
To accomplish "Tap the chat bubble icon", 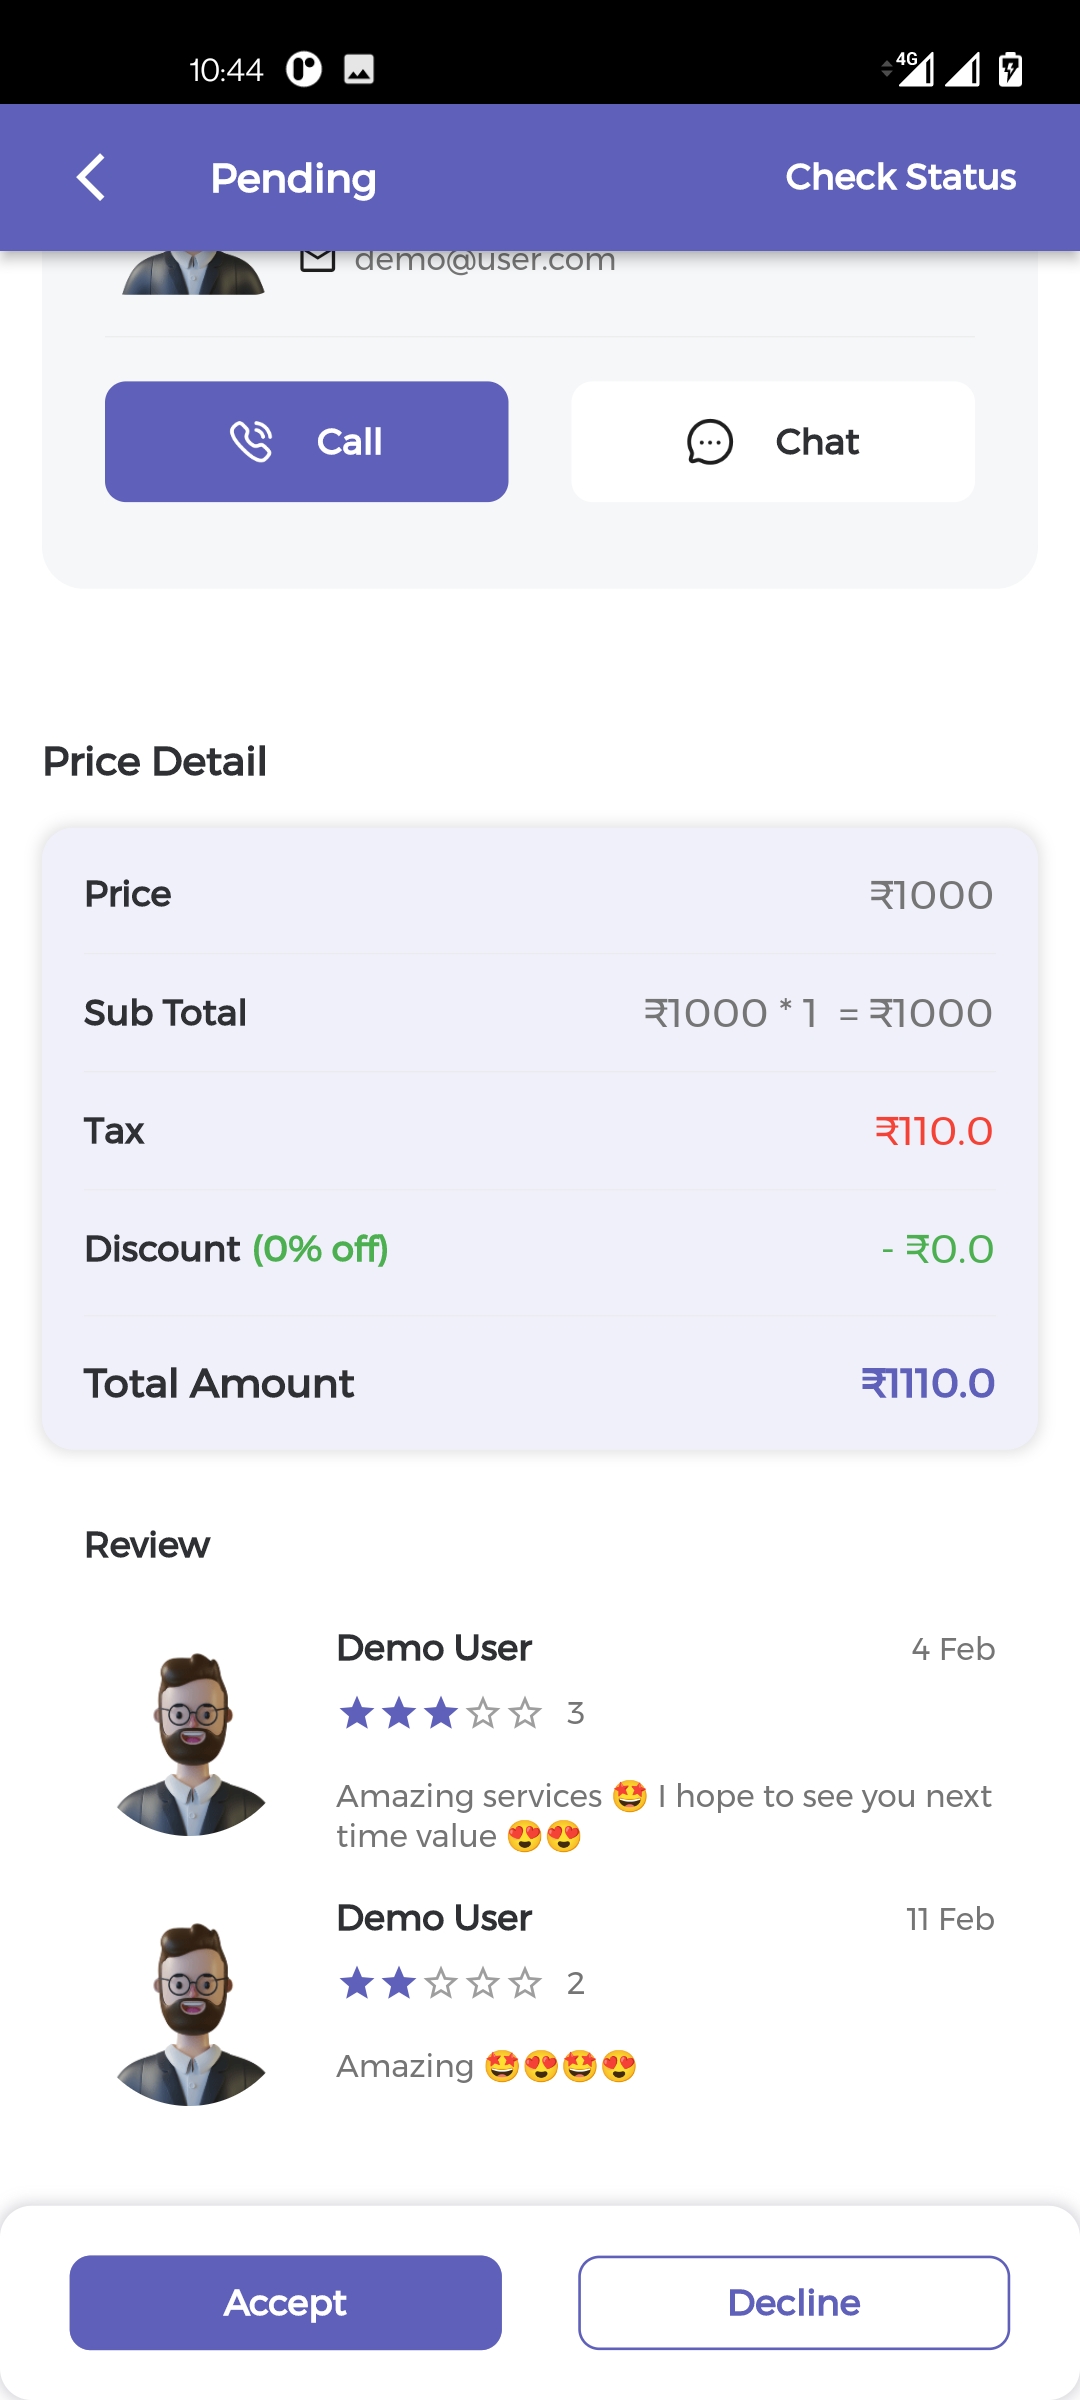I will [x=710, y=442].
